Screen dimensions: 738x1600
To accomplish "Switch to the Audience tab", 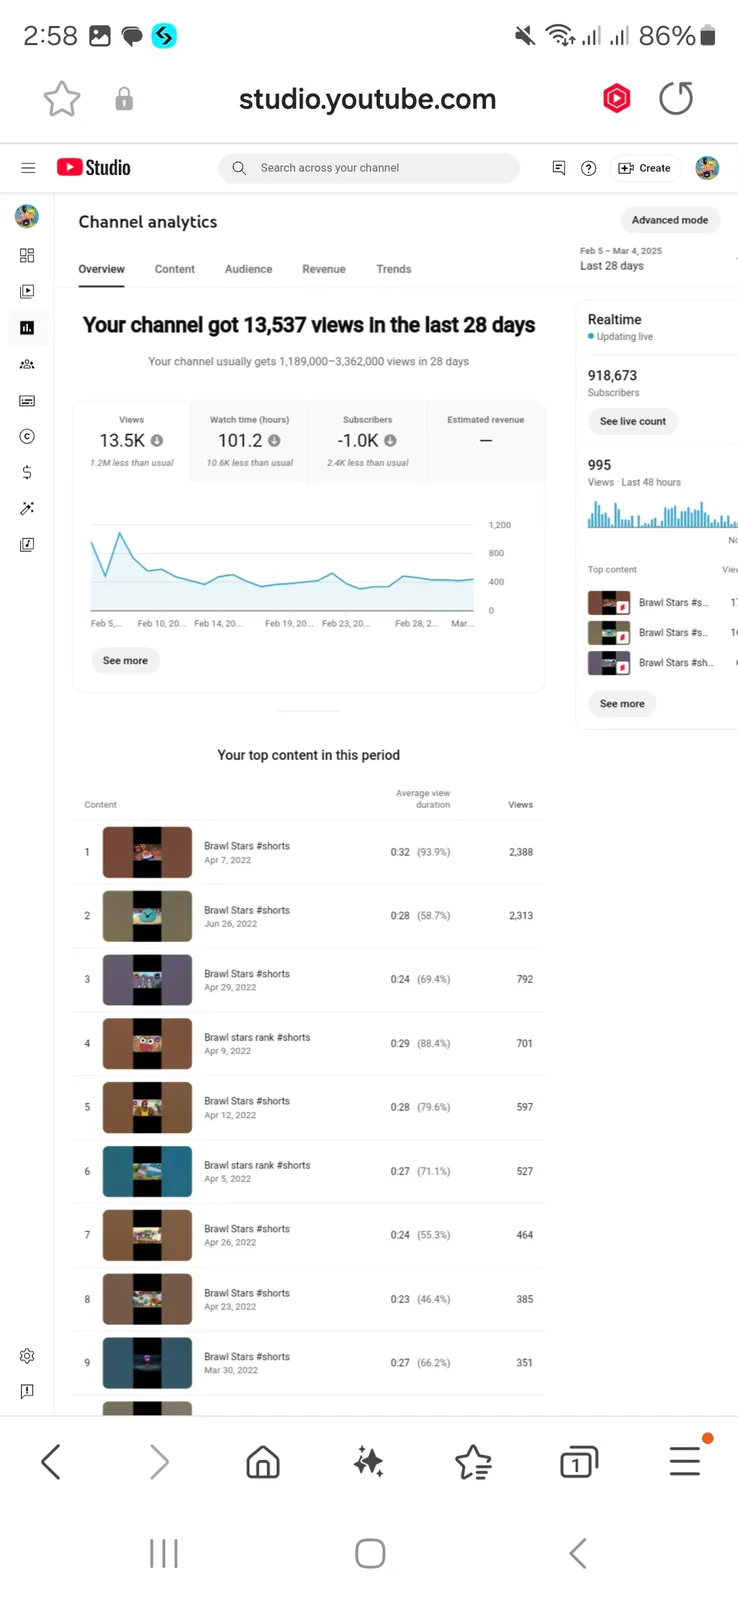I will (x=248, y=269).
